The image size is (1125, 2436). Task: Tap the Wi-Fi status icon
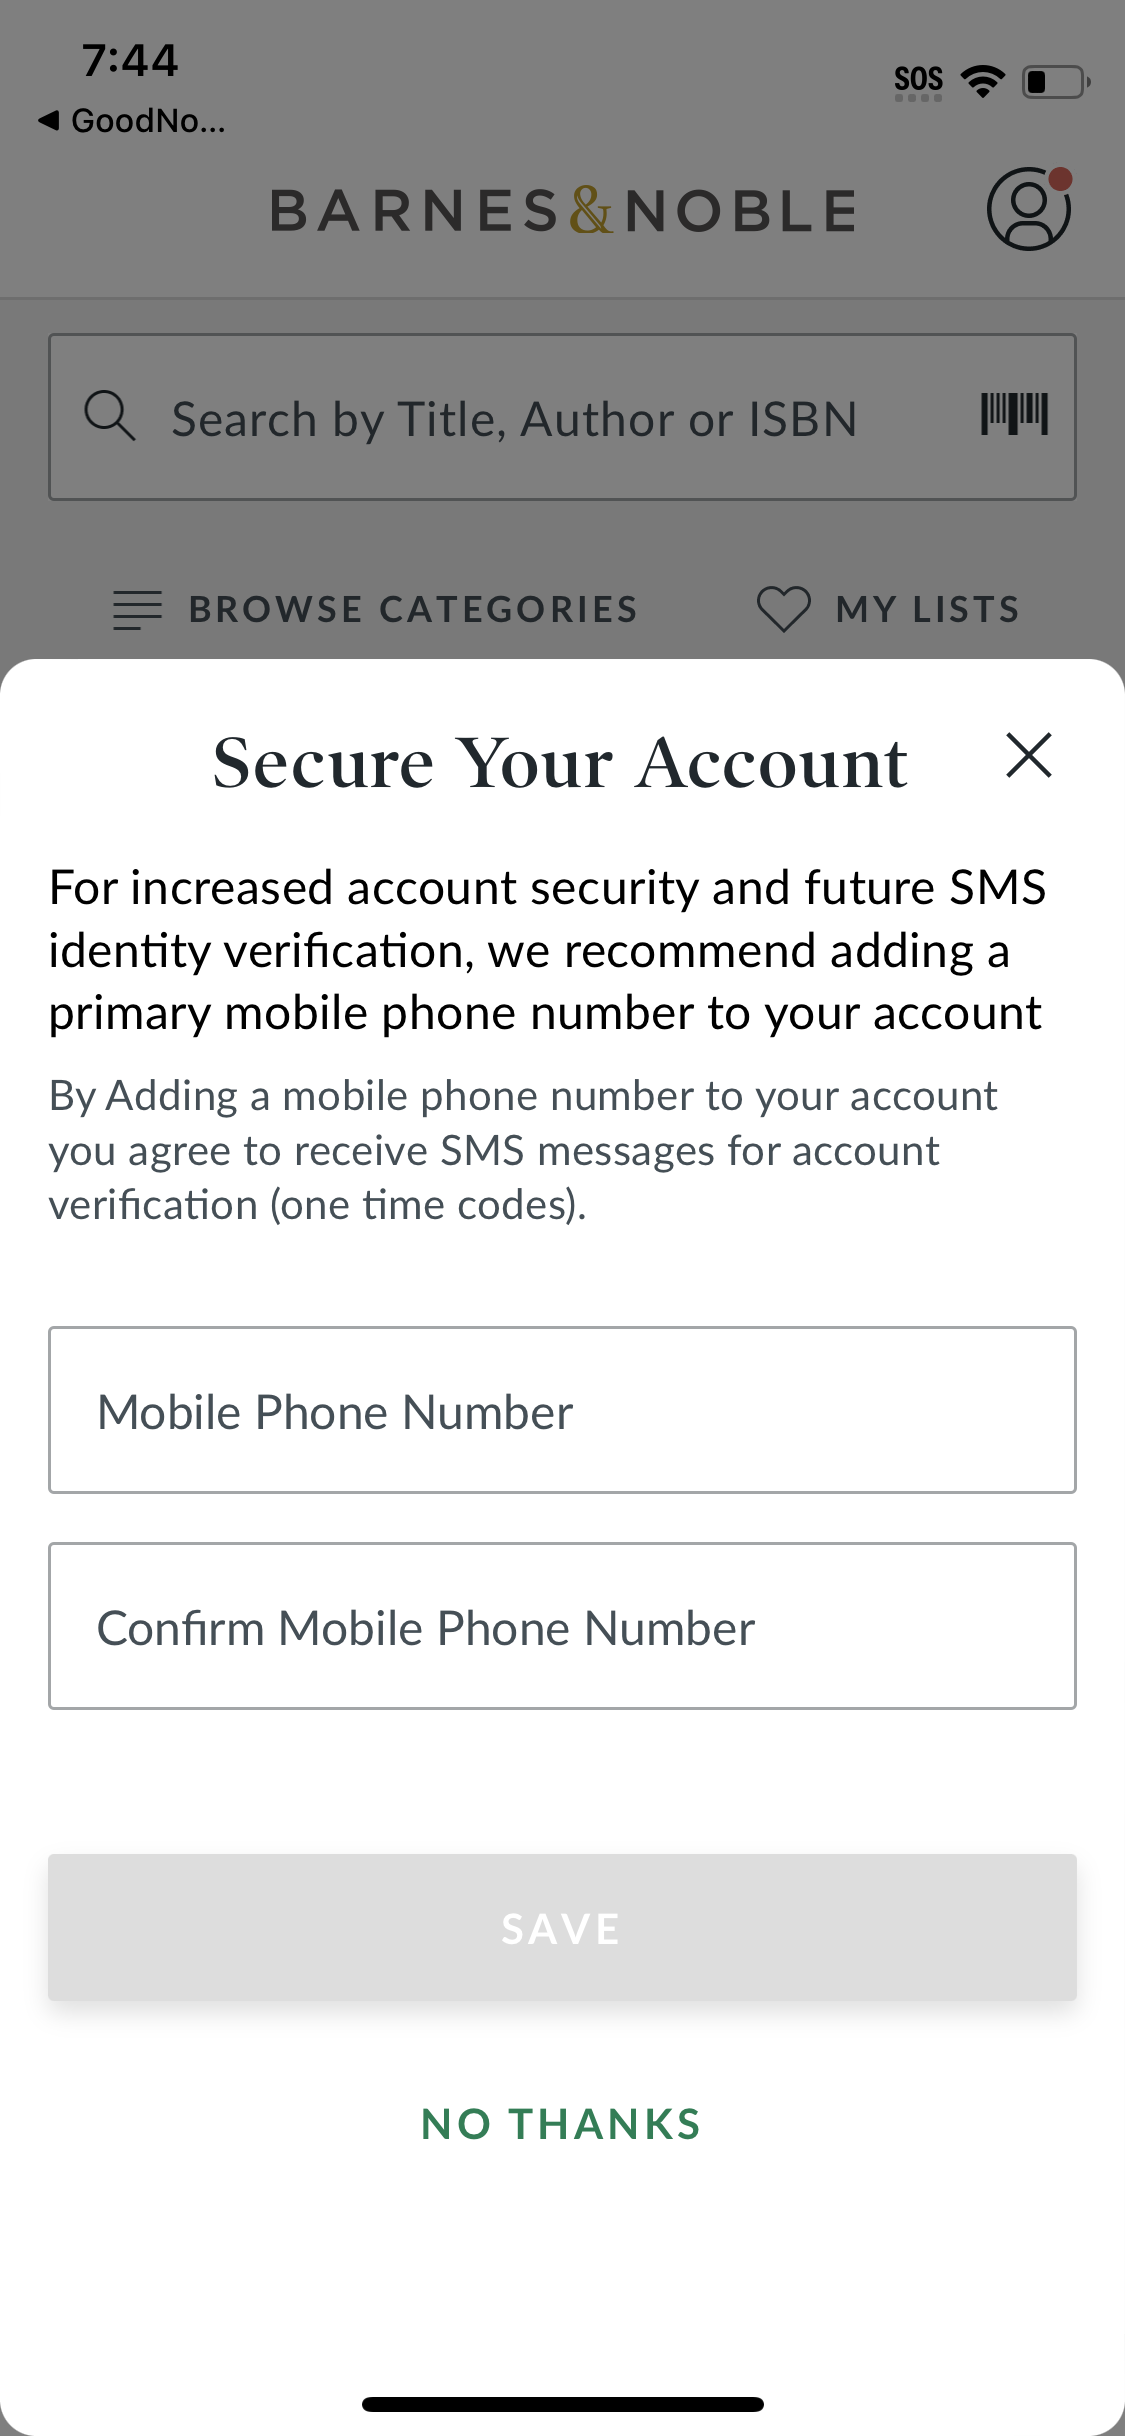(983, 81)
